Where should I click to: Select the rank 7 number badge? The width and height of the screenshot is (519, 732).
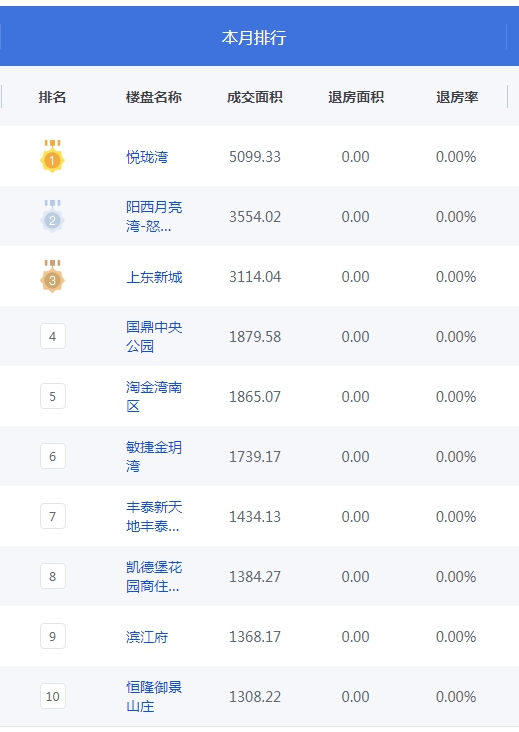(x=53, y=516)
